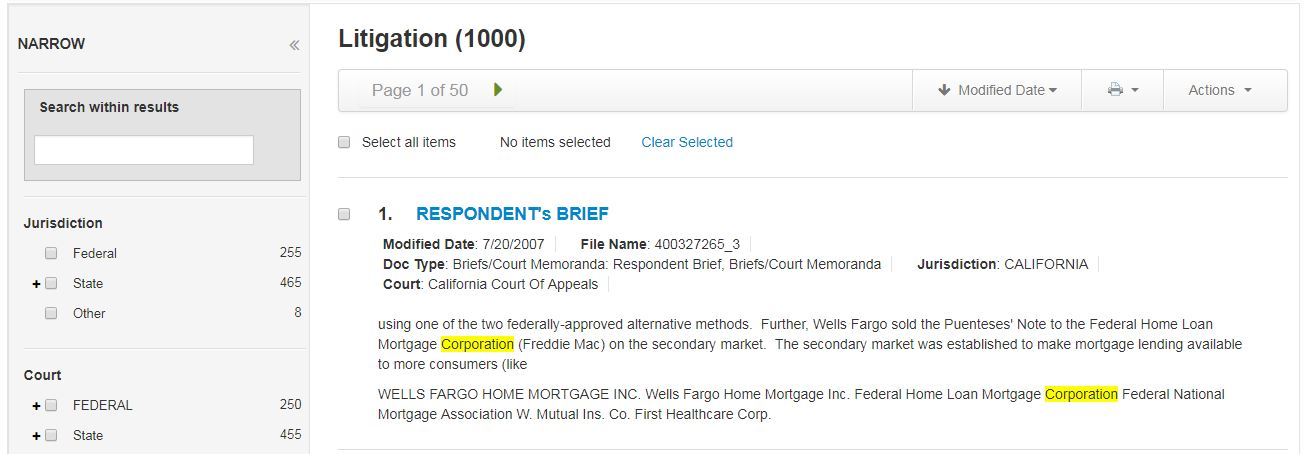This screenshot has height=454, width=1308.
Task: Check the FEDERAL court checkbox
Action: tap(51, 406)
